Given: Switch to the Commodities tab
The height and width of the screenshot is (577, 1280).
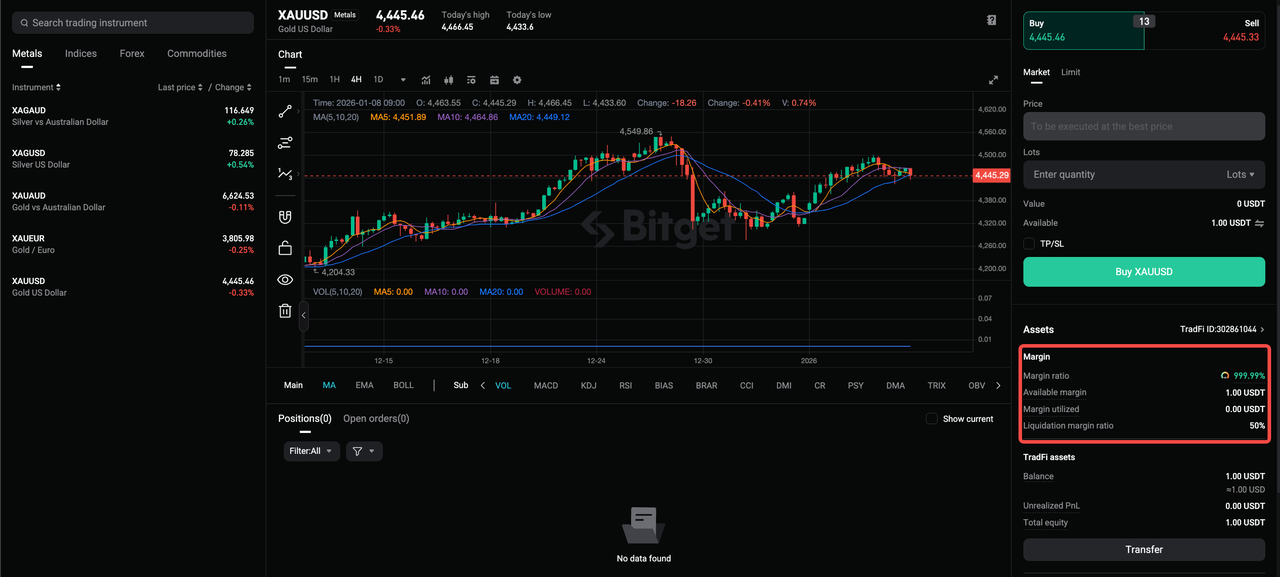Looking at the screenshot, I should click(196, 53).
